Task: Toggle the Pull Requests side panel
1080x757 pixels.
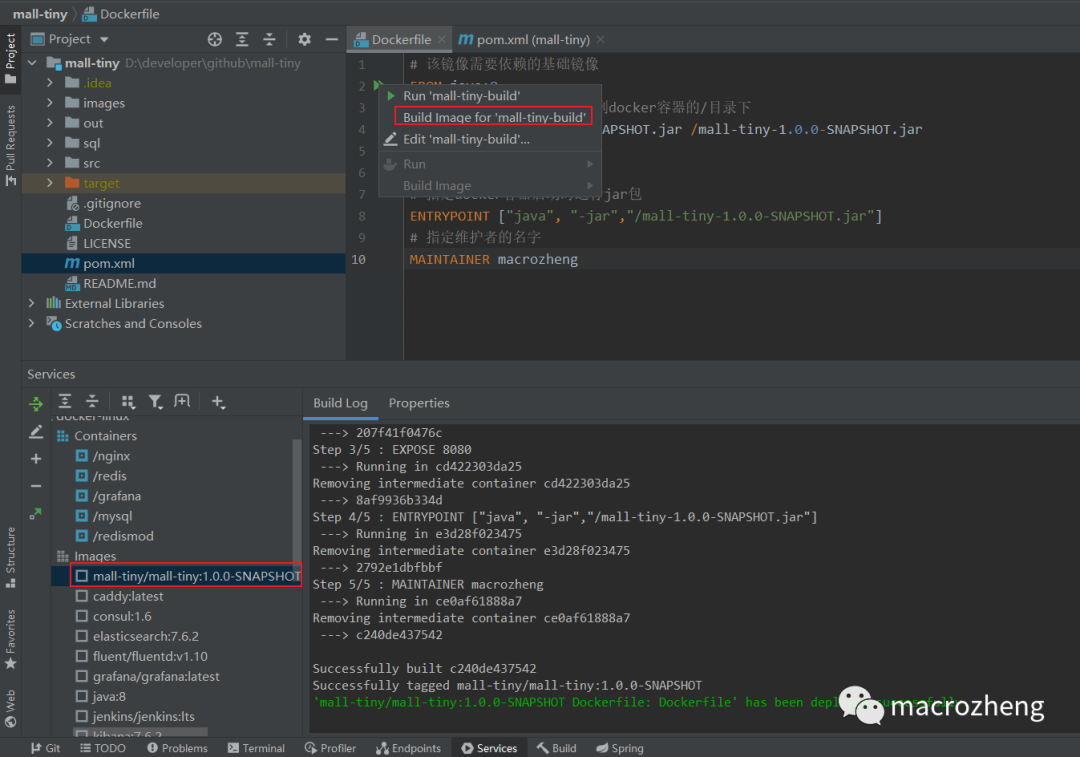Action: tap(11, 144)
